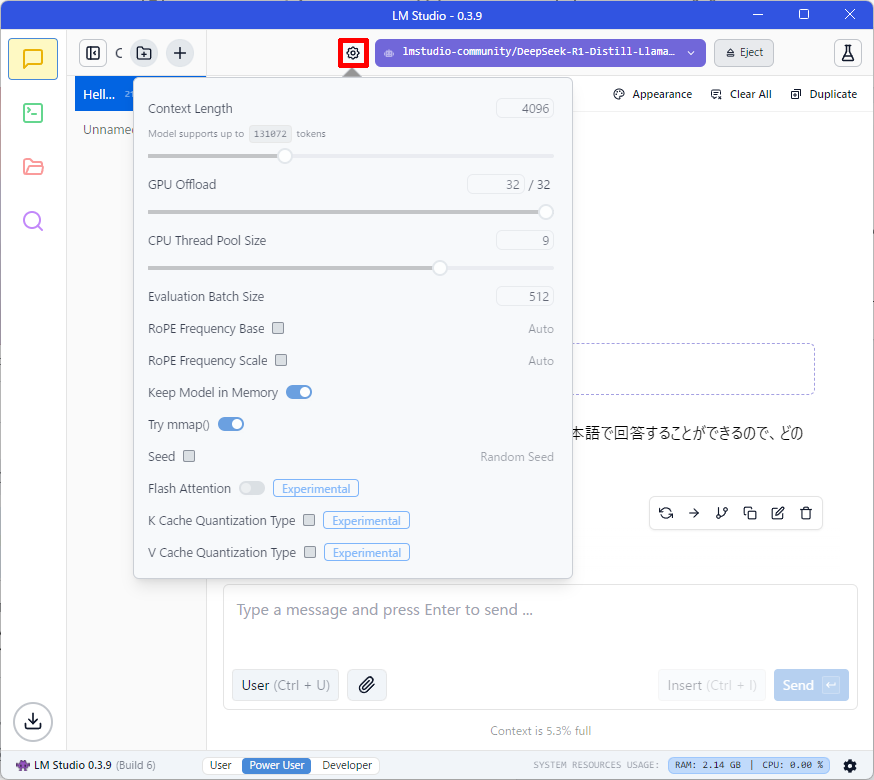Open the advanced configuration flask icon
874x780 pixels.
coord(847,53)
